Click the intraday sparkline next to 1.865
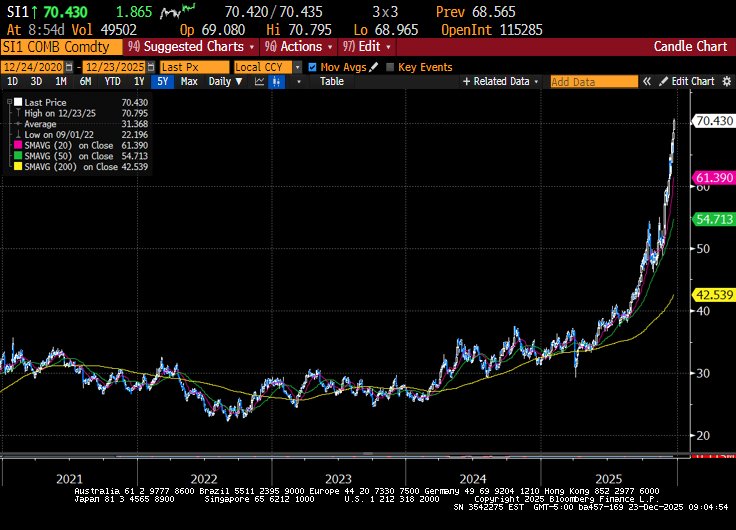Image resolution: width=736 pixels, height=530 pixels. pyautogui.click(x=177, y=11)
